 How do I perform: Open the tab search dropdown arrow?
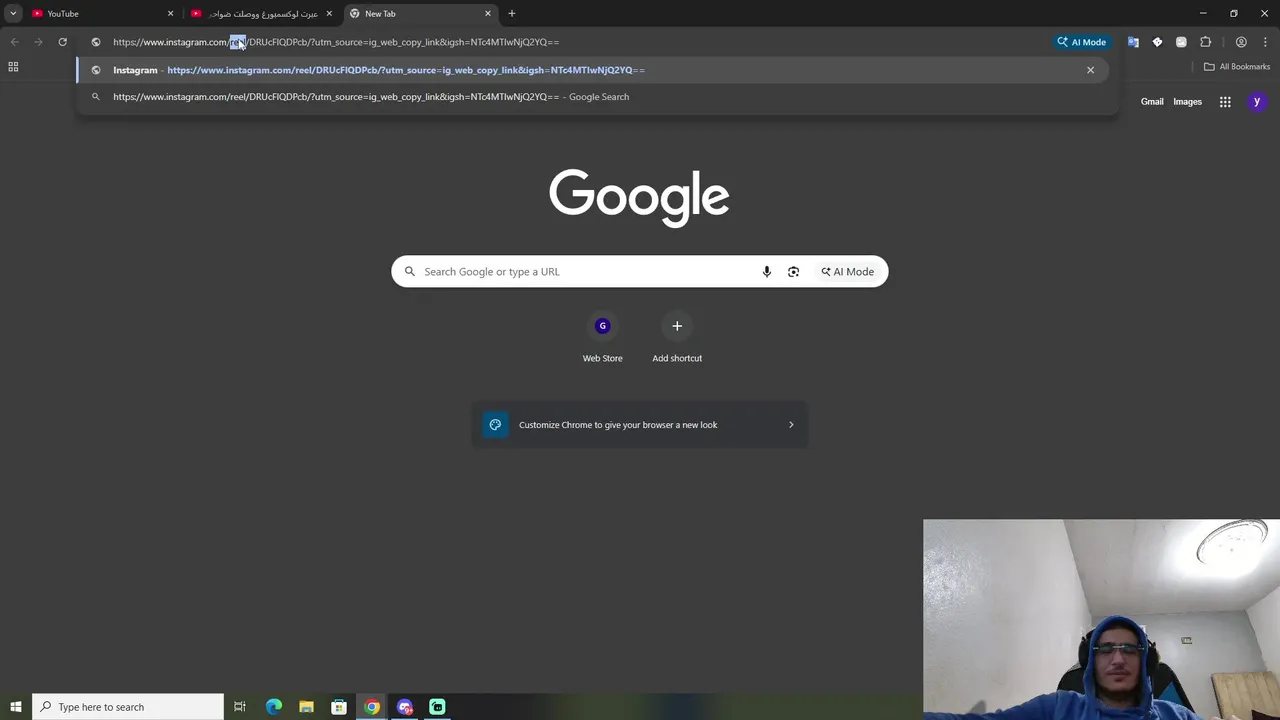click(13, 13)
